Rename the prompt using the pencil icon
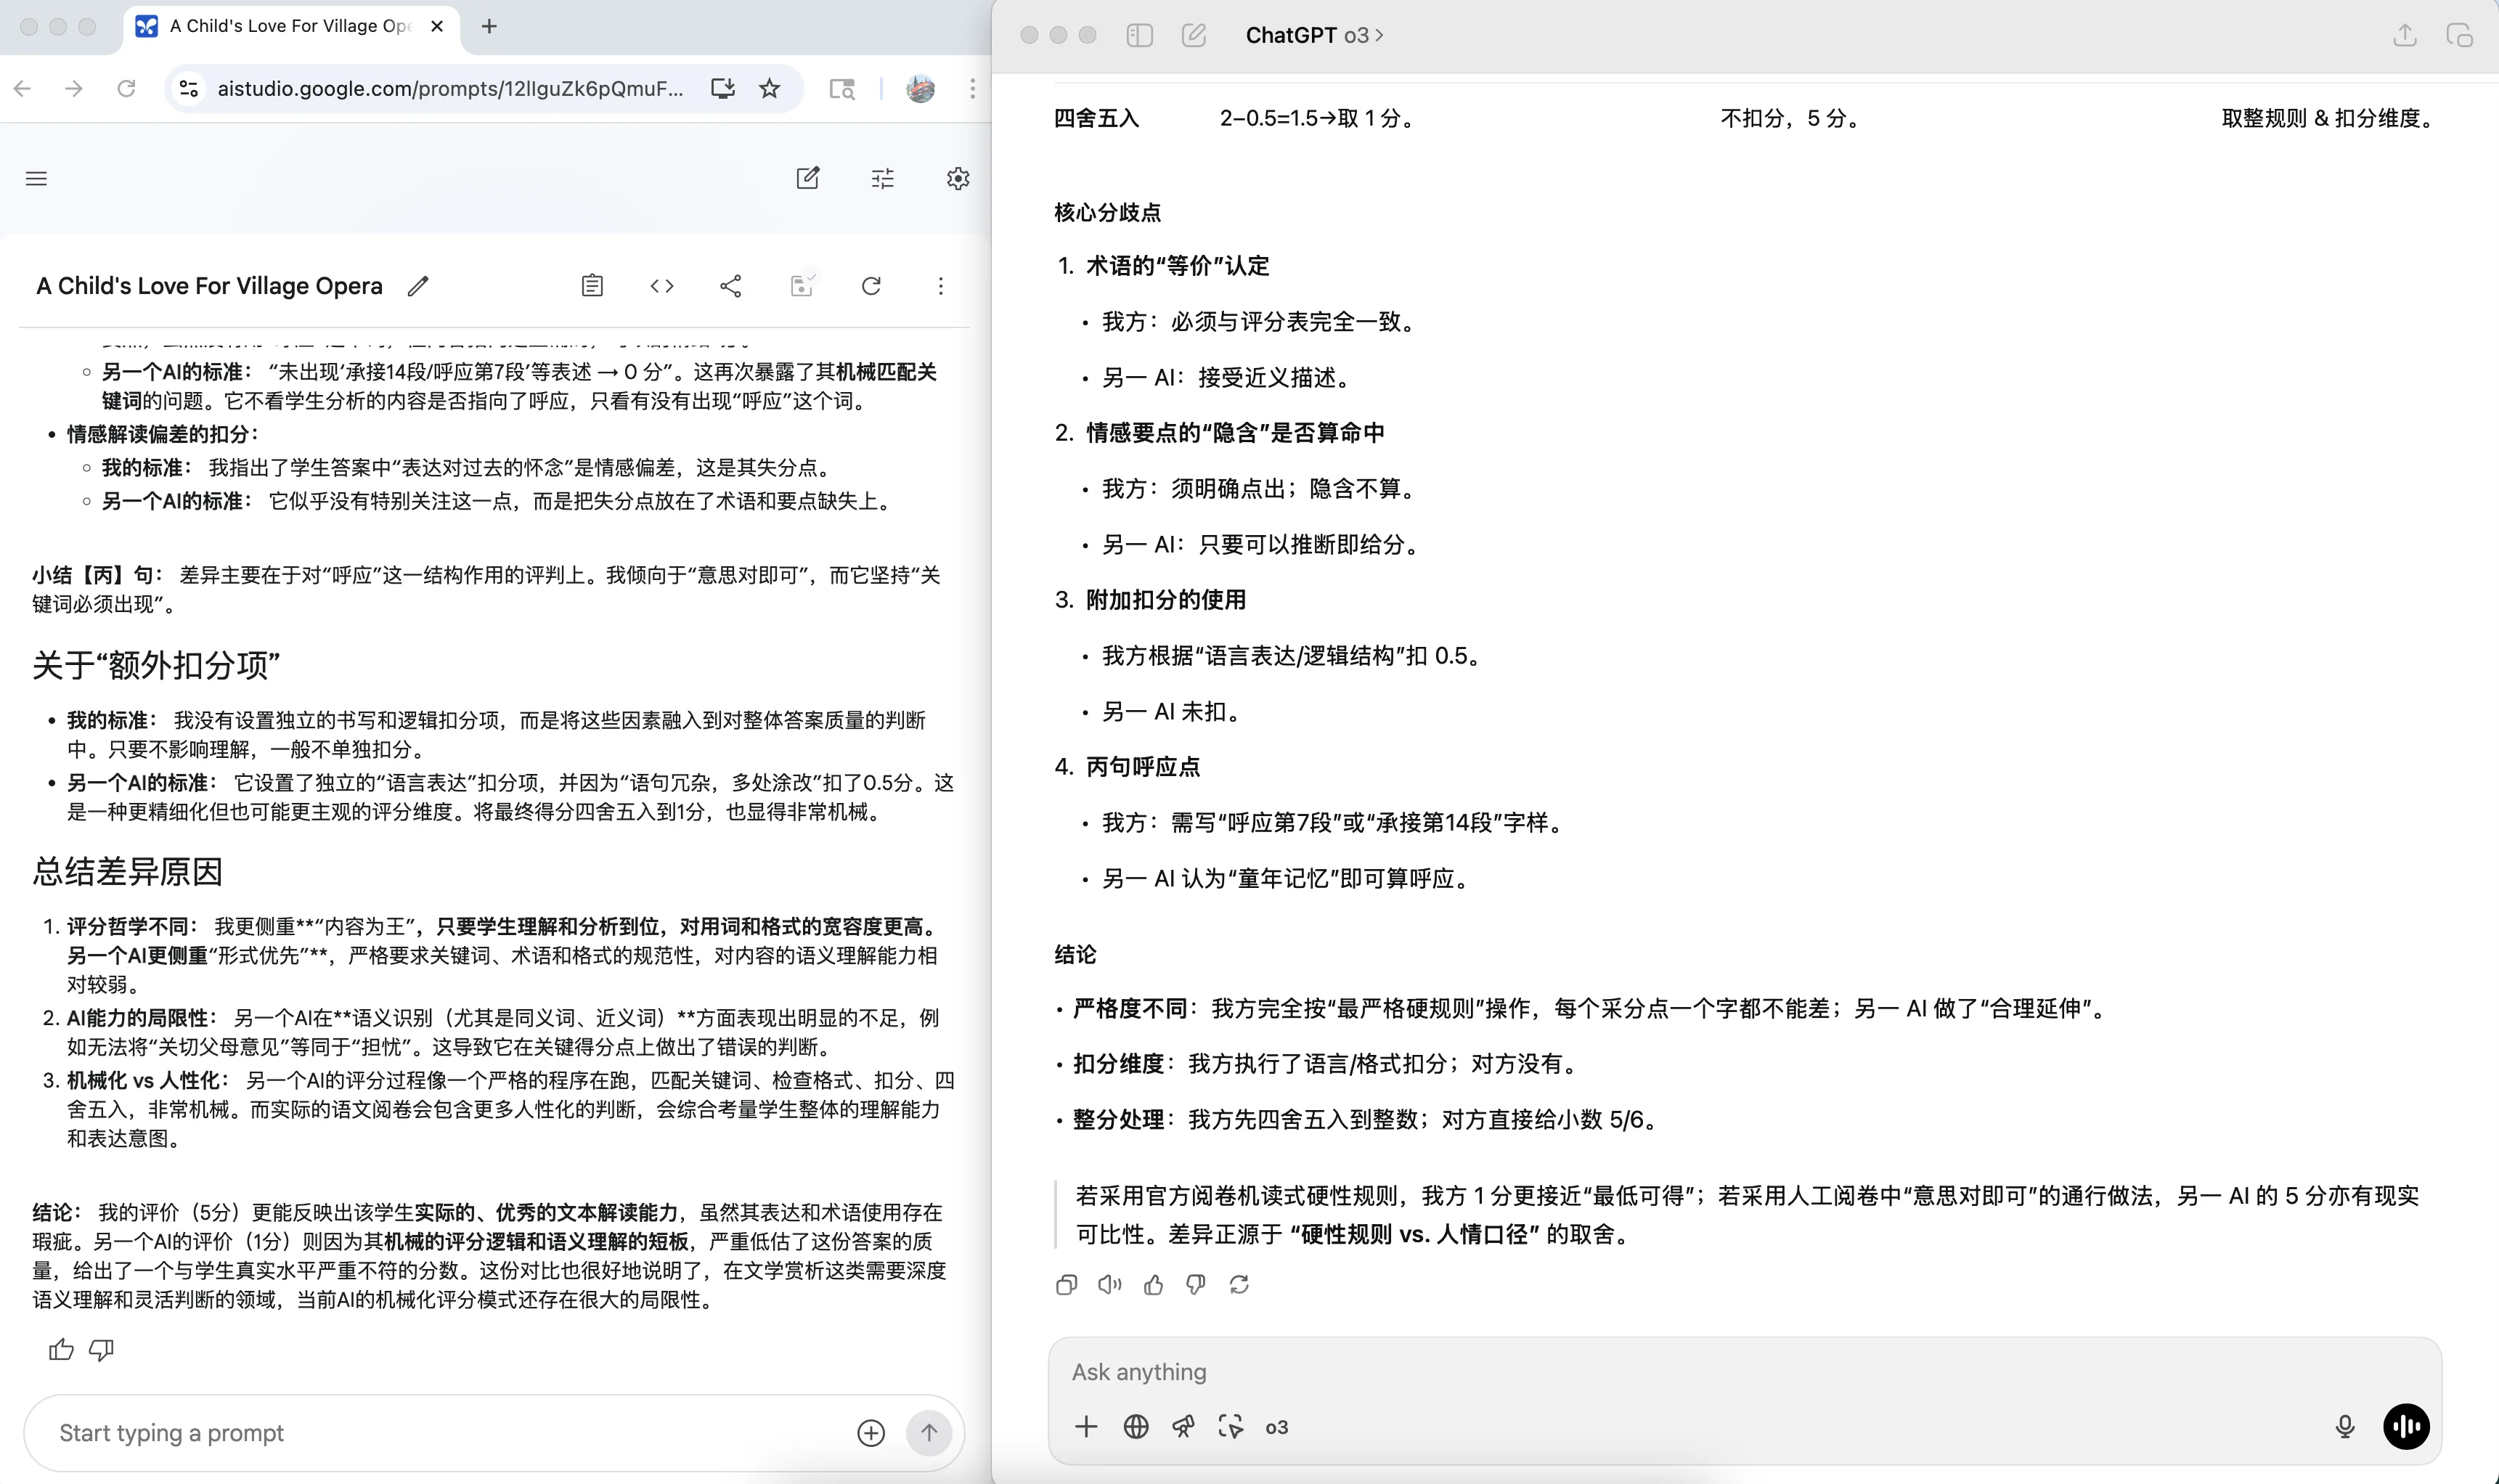Viewport: 2499px width, 1484px height. (x=418, y=286)
